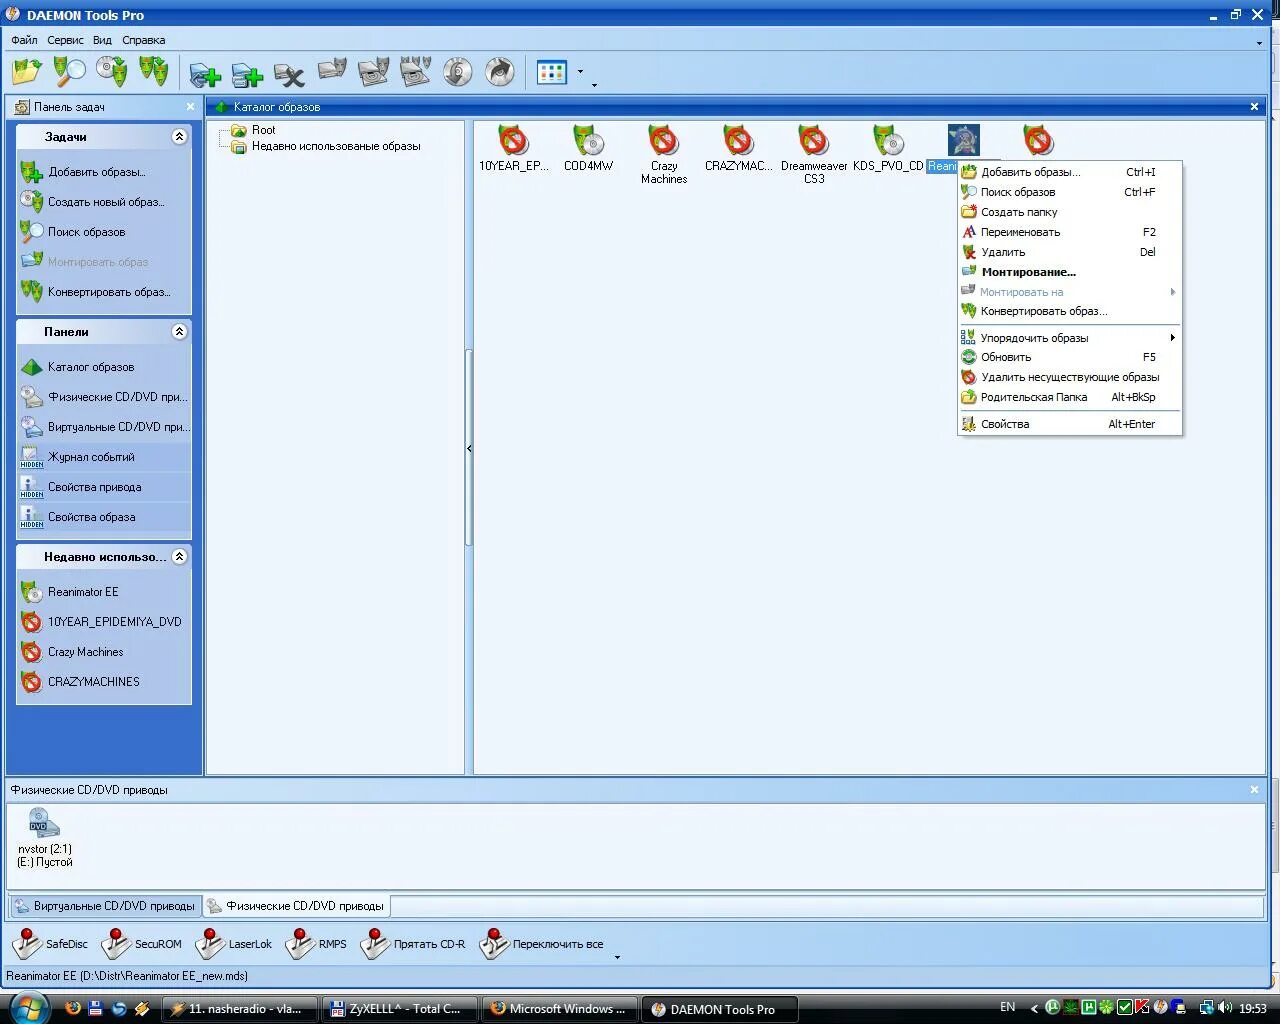Open the Вид menu

coord(102,40)
